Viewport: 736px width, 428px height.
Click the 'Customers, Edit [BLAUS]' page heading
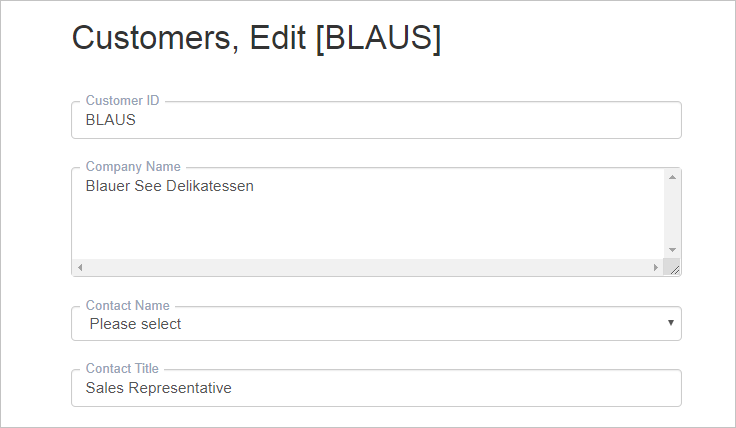point(256,38)
